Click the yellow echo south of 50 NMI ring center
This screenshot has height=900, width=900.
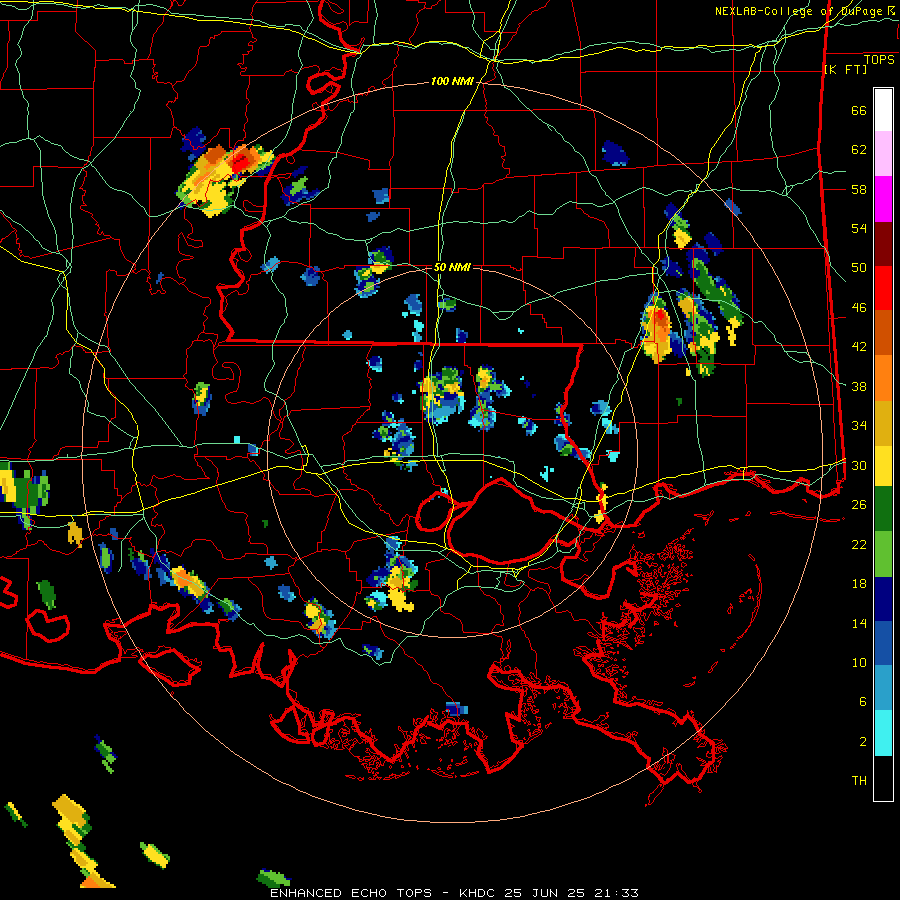[399, 590]
